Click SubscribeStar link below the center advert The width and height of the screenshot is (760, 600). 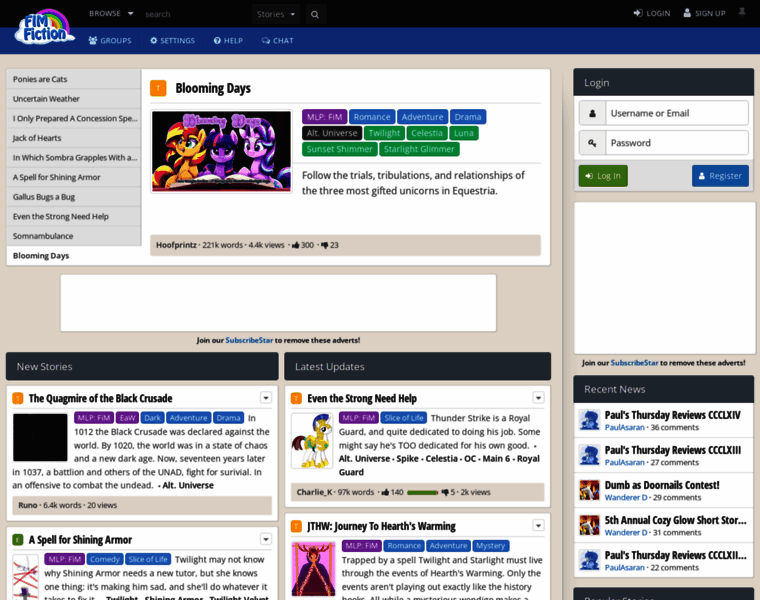pos(249,340)
